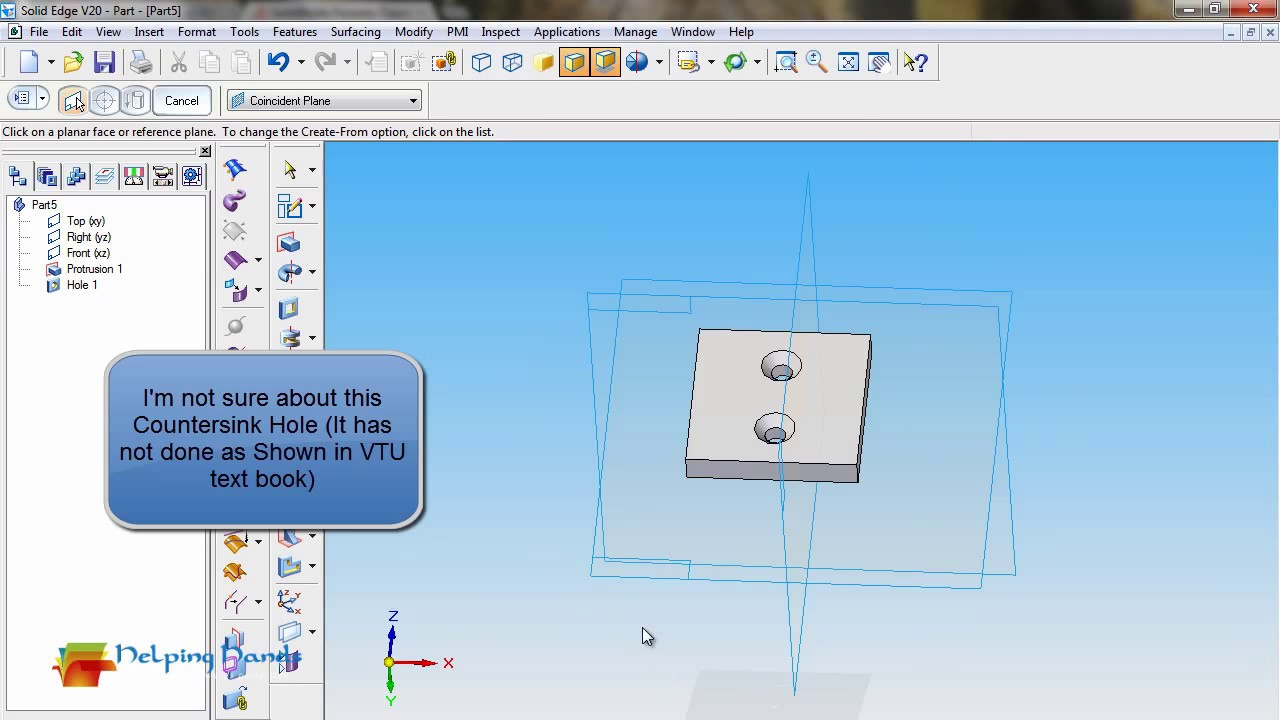Viewport: 1280px width, 720px height.
Task: Switch to visible and hidden edges display
Action: [x=512, y=62]
